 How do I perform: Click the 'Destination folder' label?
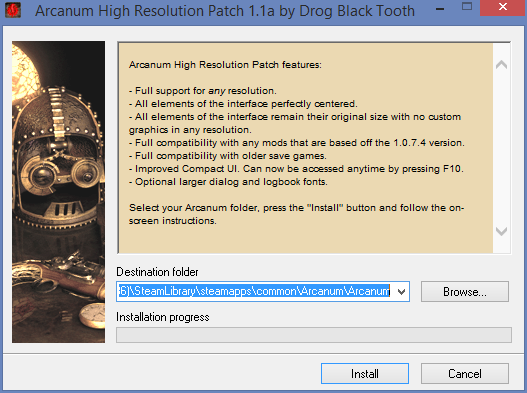coord(157,272)
